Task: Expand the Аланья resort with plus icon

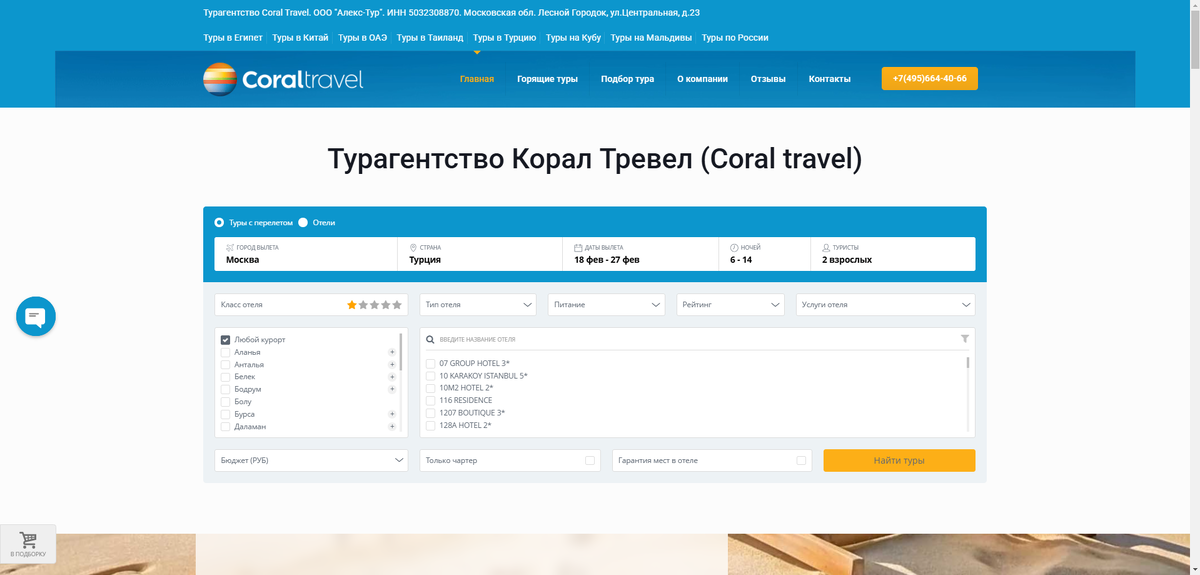Action: point(392,352)
